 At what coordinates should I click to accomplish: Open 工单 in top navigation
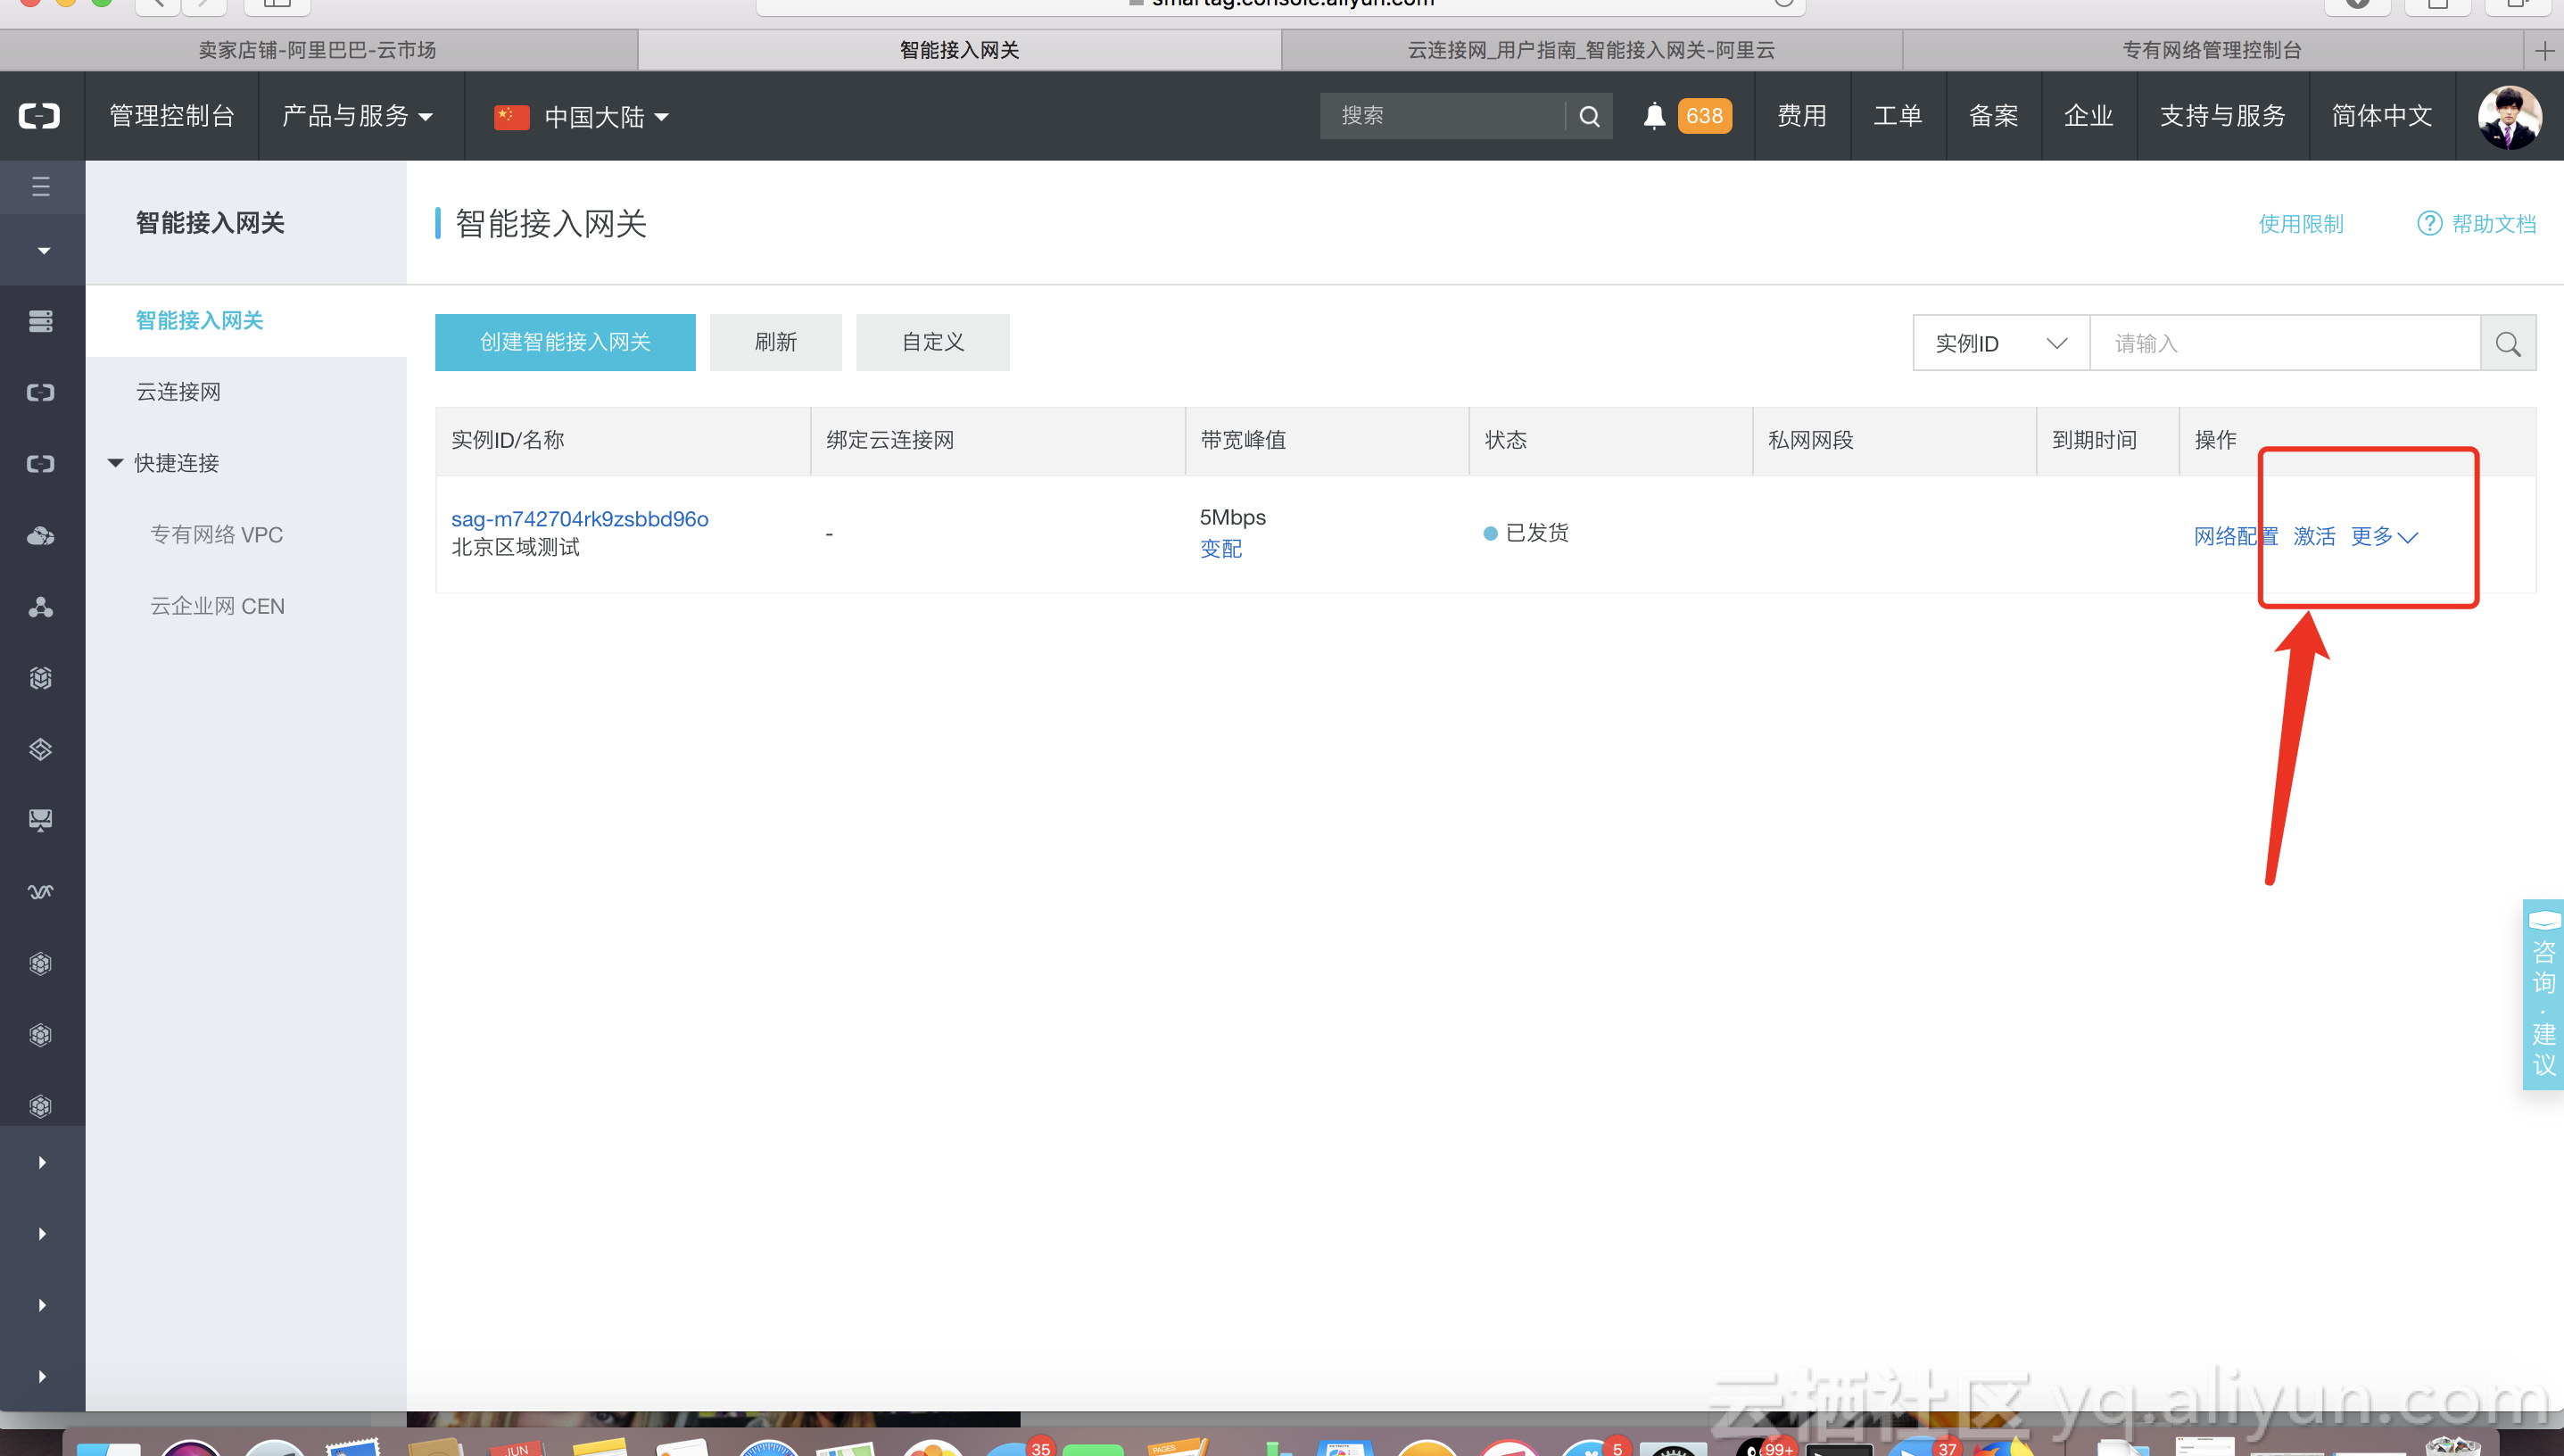click(x=1897, y=116)
